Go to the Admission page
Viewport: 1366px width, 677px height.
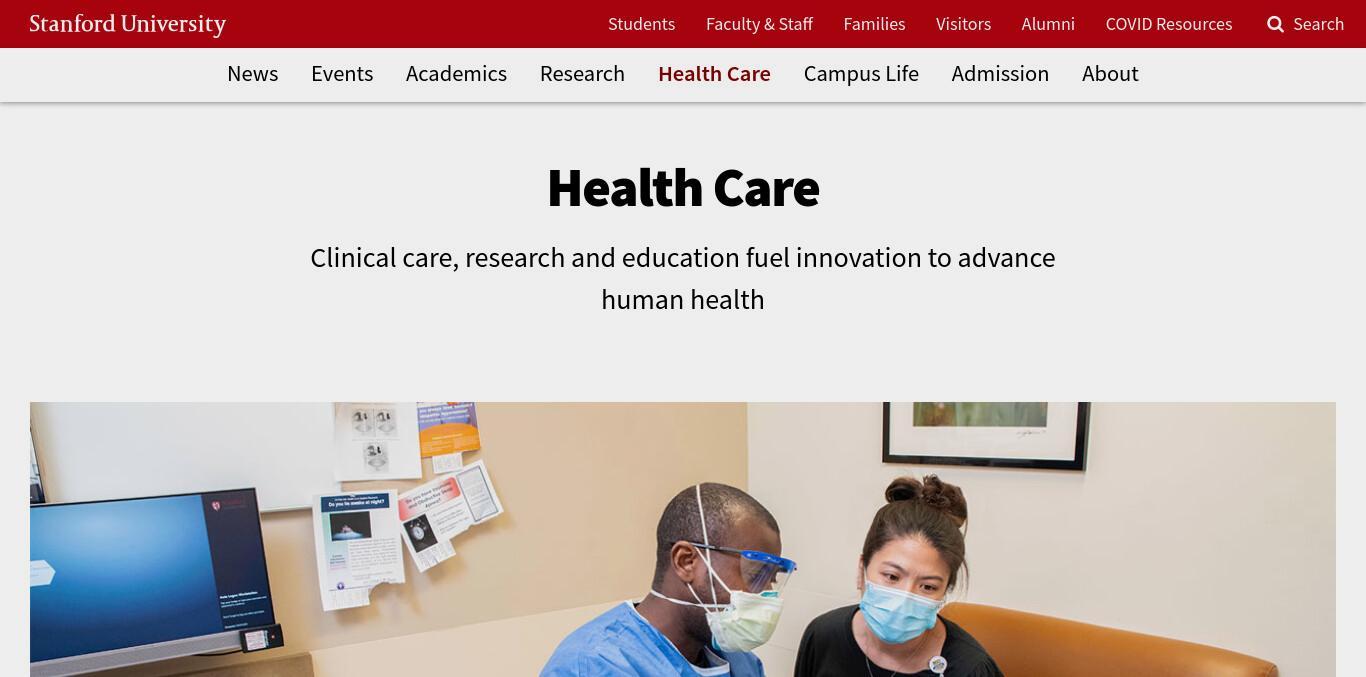1000,74
